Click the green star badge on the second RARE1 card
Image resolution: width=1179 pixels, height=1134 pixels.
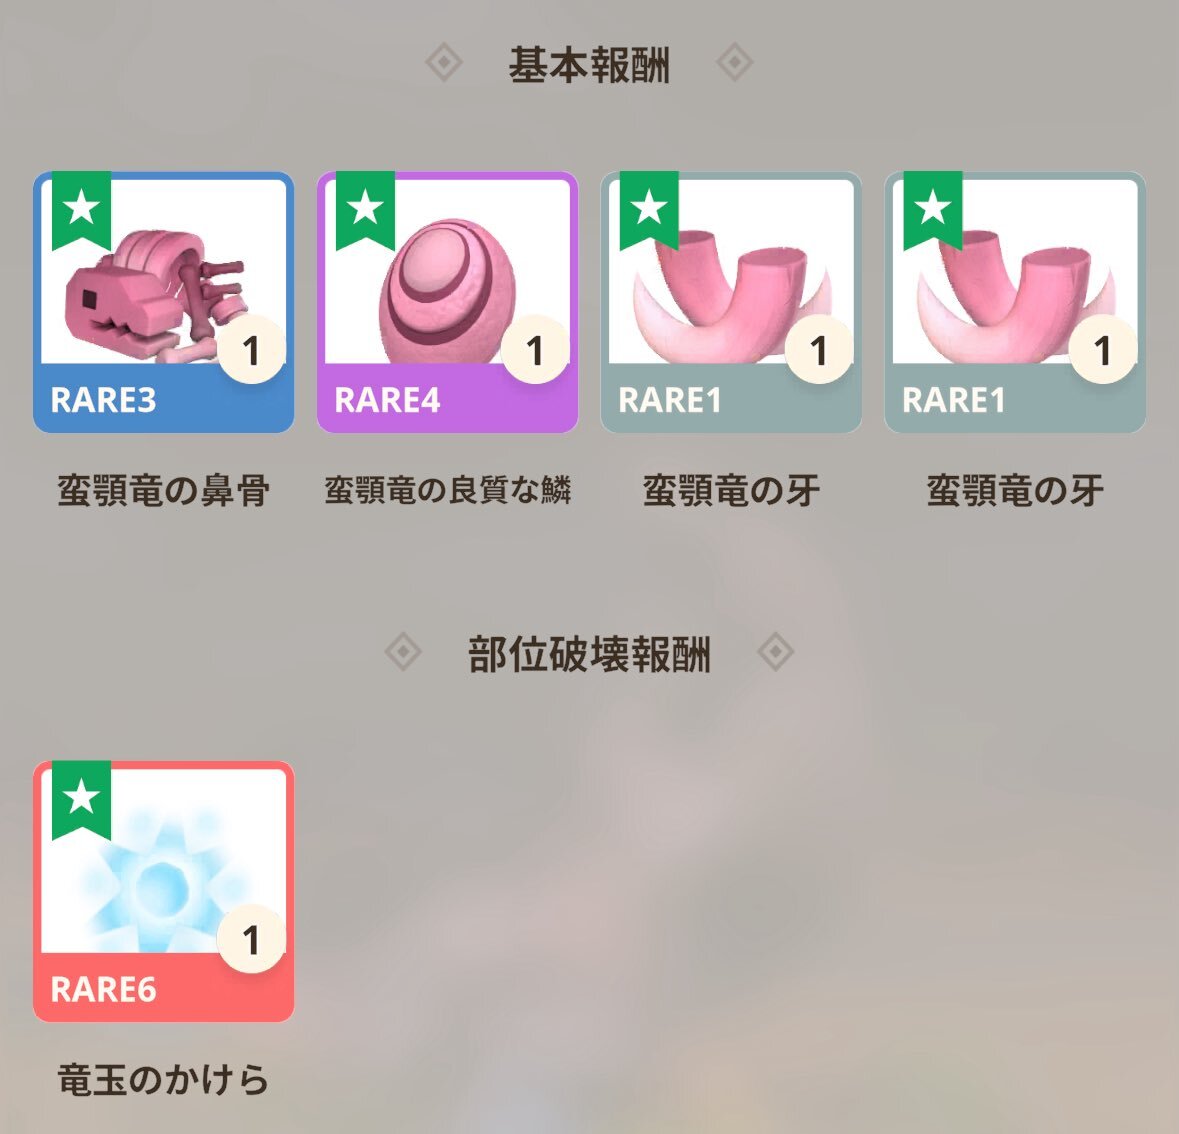tap(933, 210)
